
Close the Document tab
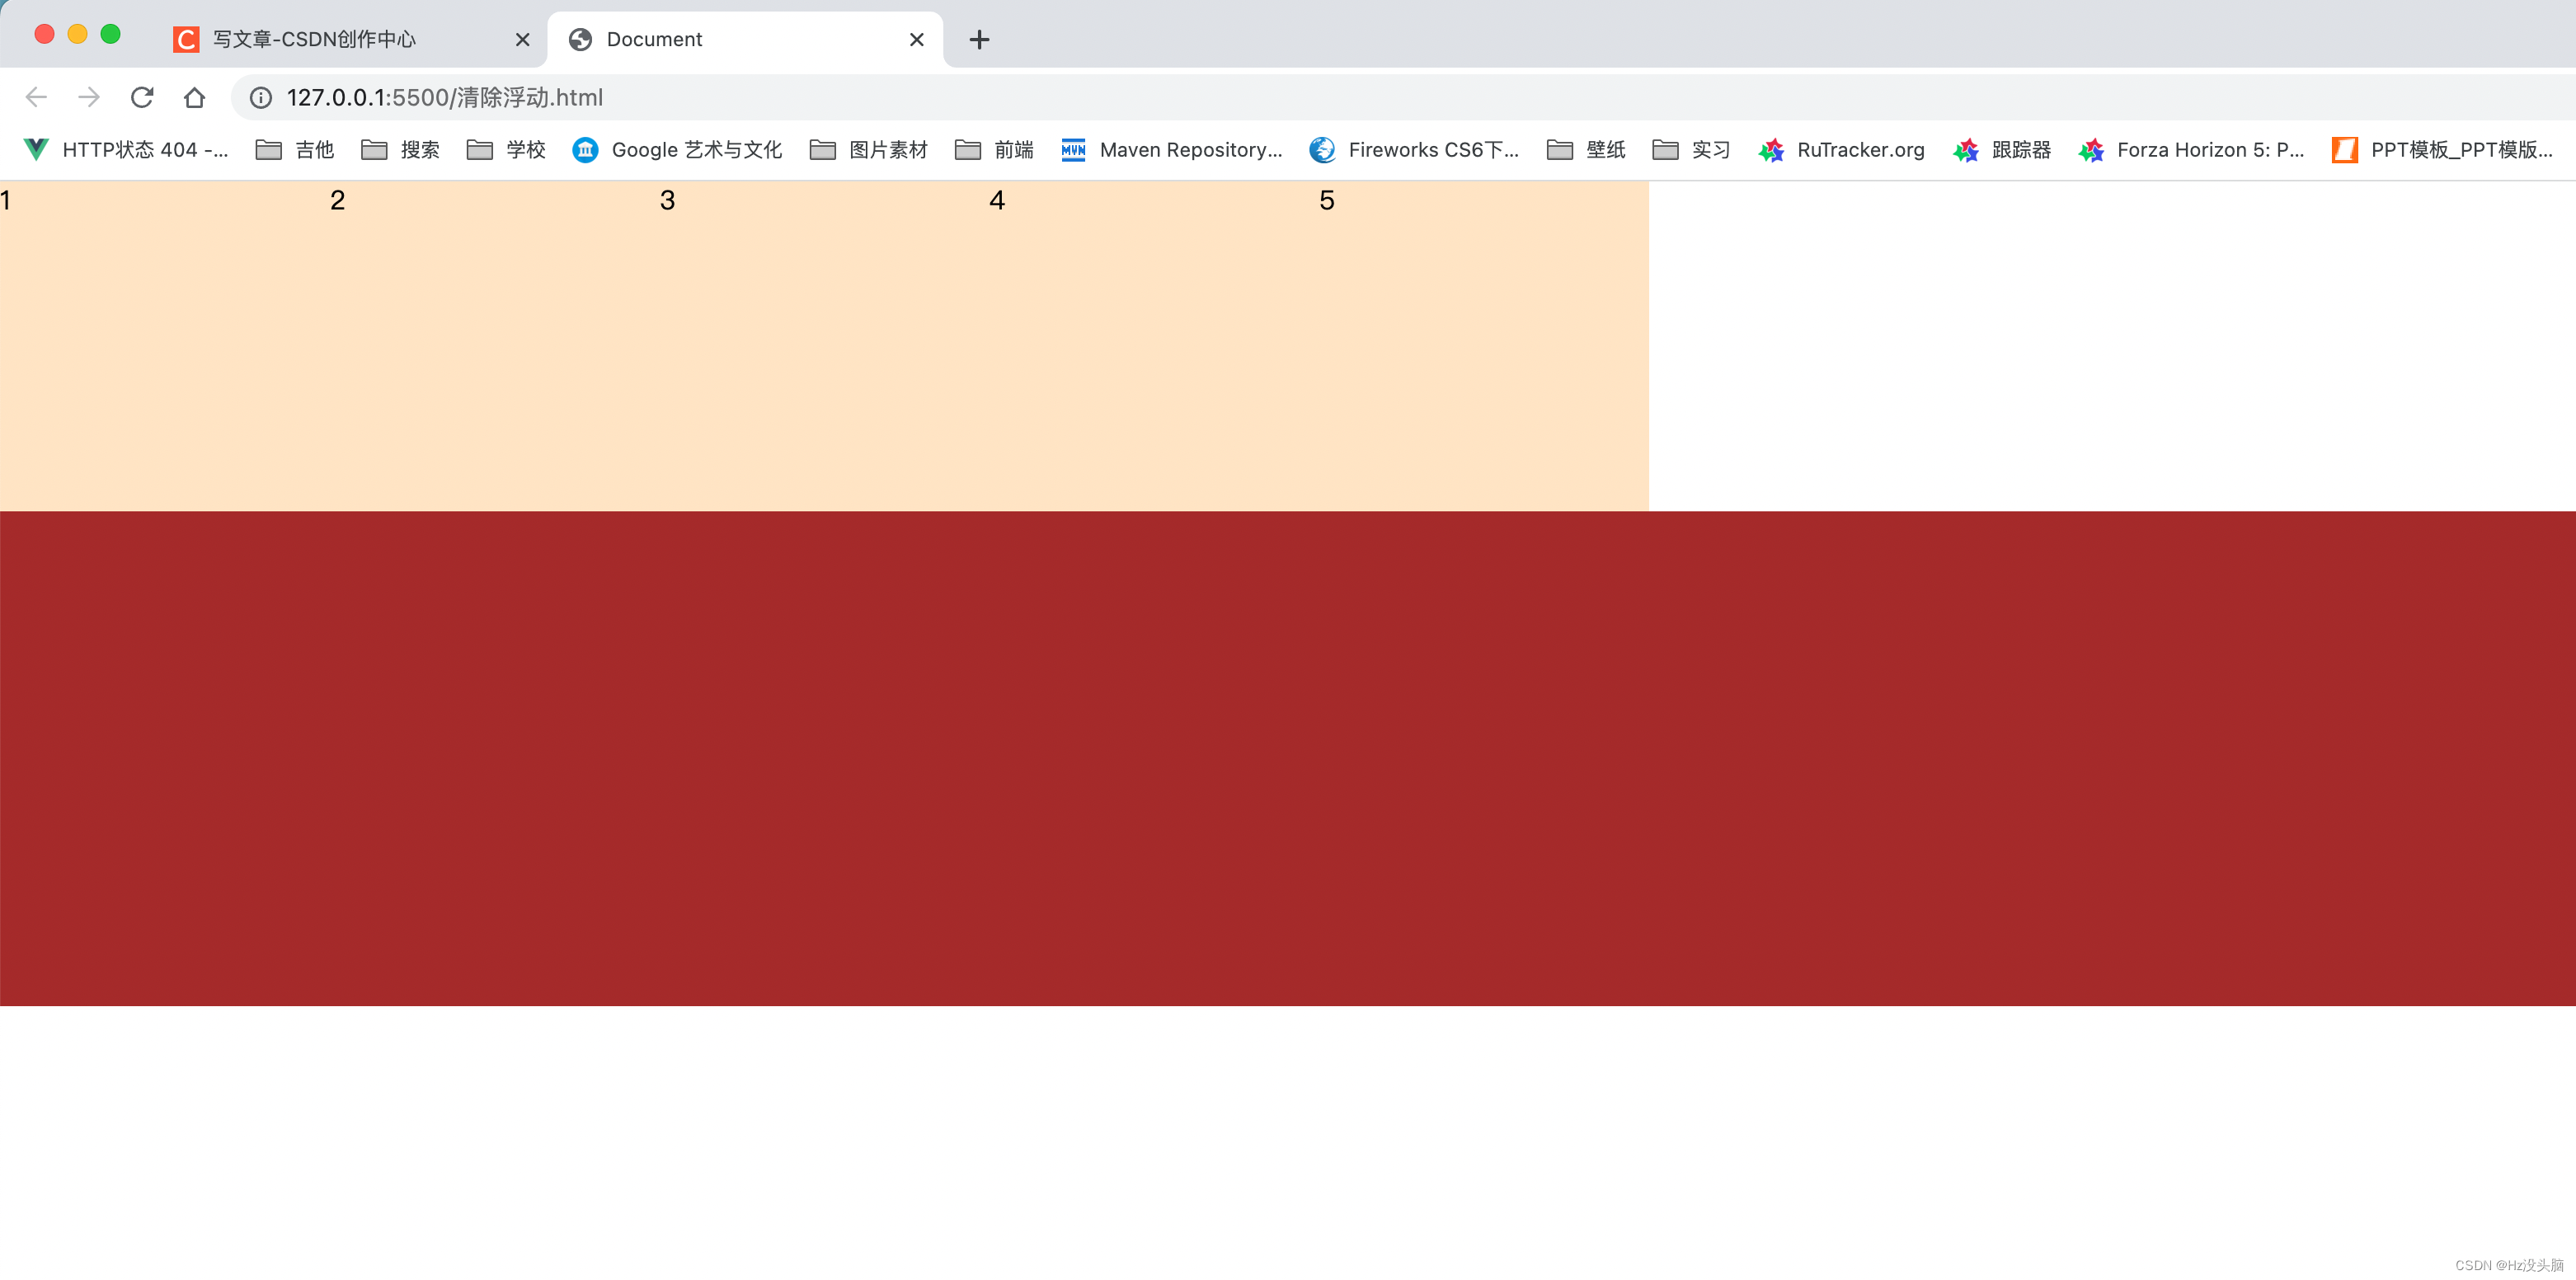[916, 39]
